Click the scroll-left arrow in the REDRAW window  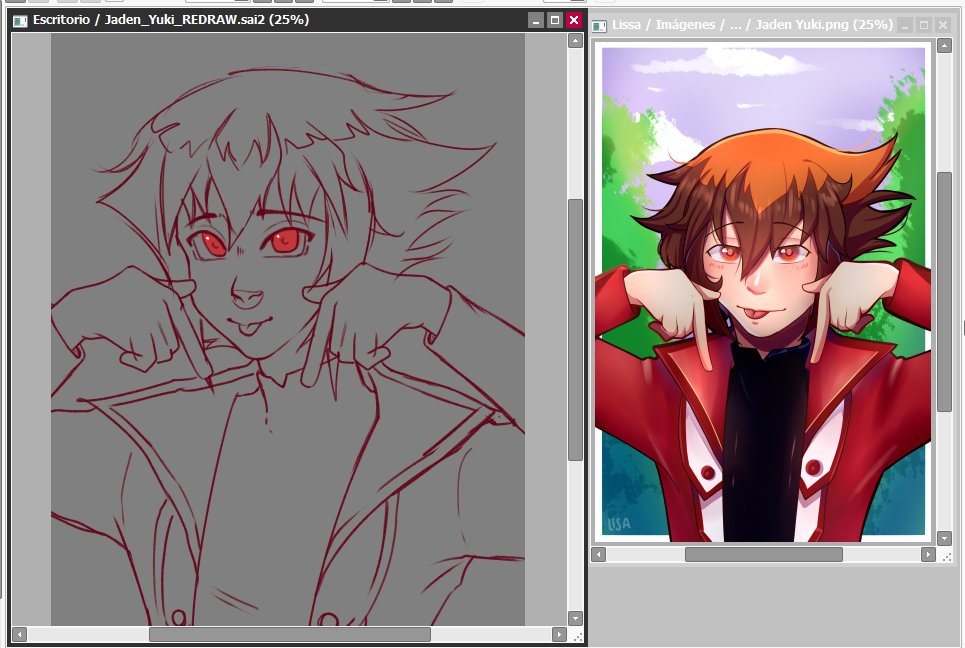[x=20, y=634]
